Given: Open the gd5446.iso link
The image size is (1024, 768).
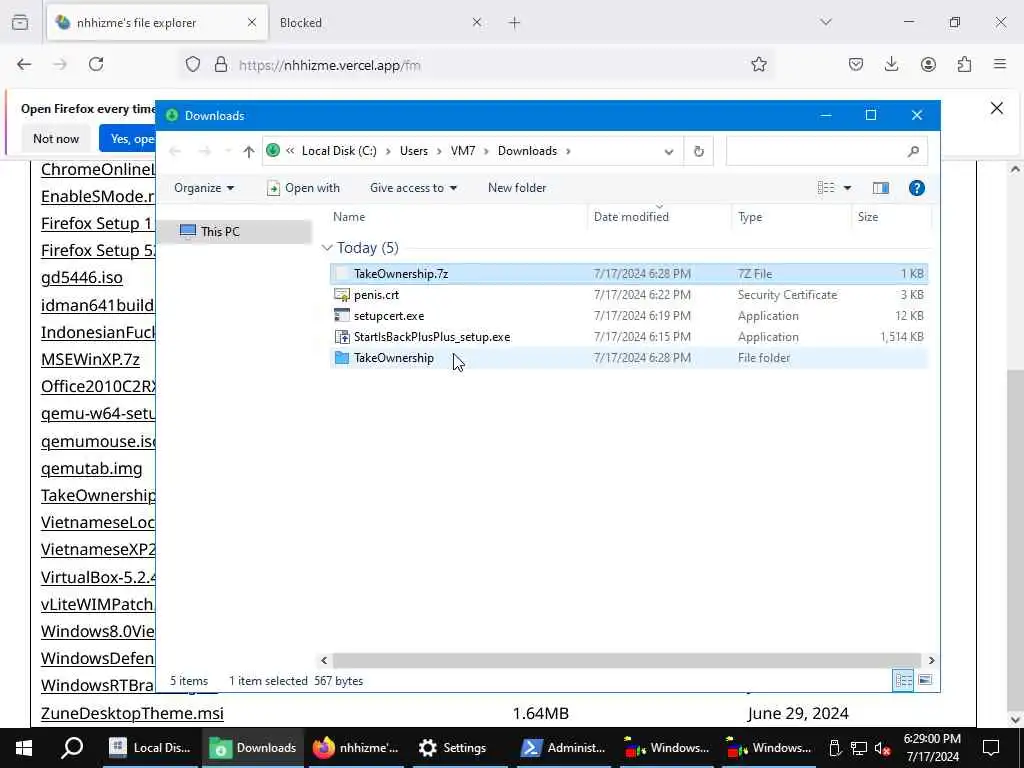Looking at the screenshot, I should pyautogui.click(x=82, y=278).
